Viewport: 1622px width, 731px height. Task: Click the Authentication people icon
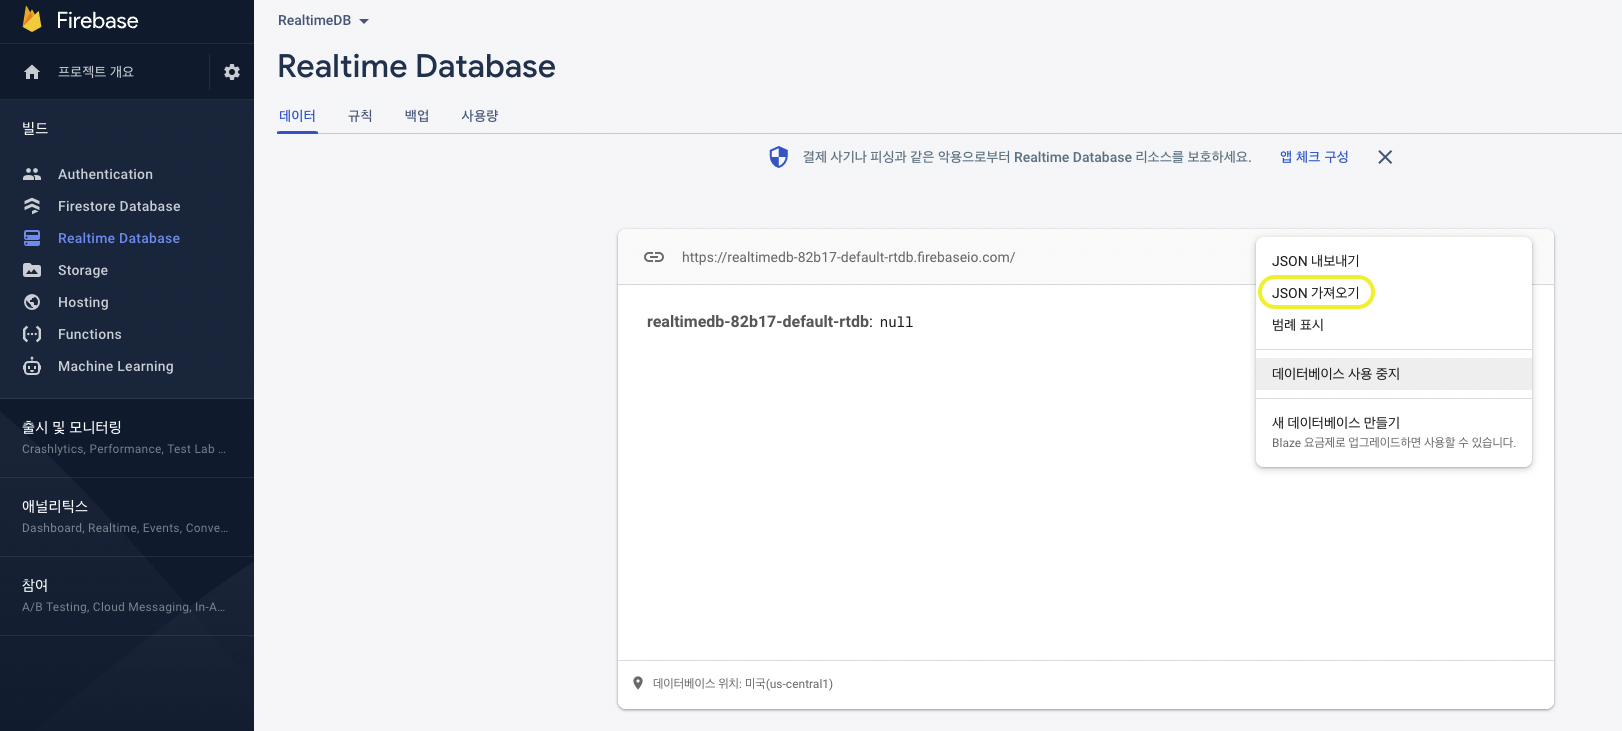(x=32, y=174)
